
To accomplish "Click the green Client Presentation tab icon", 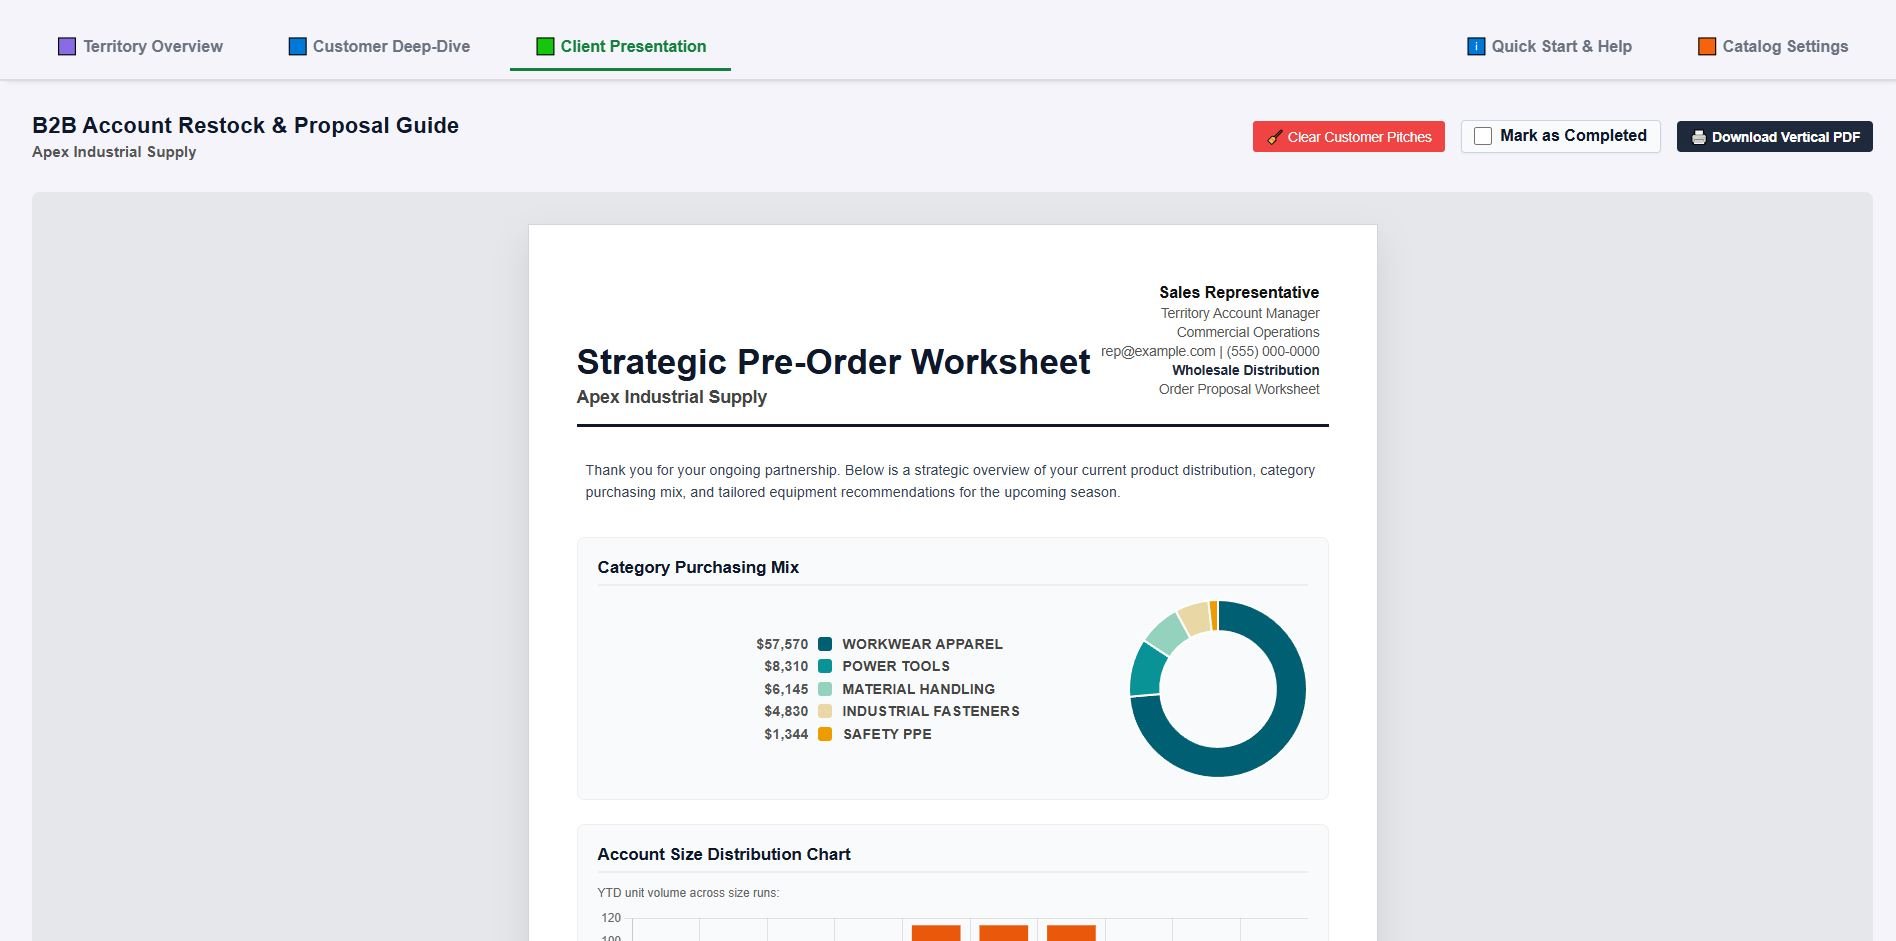I will point(545,46).
